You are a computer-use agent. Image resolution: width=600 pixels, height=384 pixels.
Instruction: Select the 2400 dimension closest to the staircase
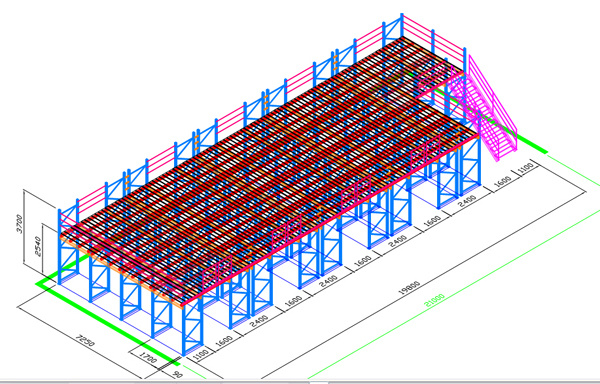pos(467,200)
